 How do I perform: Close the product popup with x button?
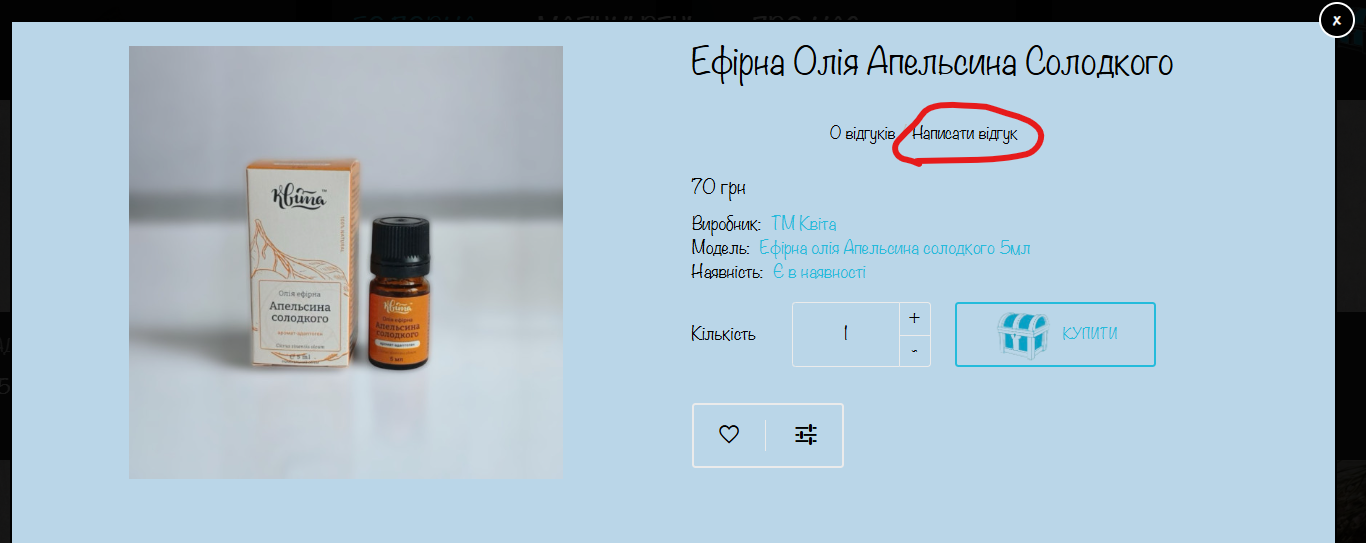click(1336, 20)
